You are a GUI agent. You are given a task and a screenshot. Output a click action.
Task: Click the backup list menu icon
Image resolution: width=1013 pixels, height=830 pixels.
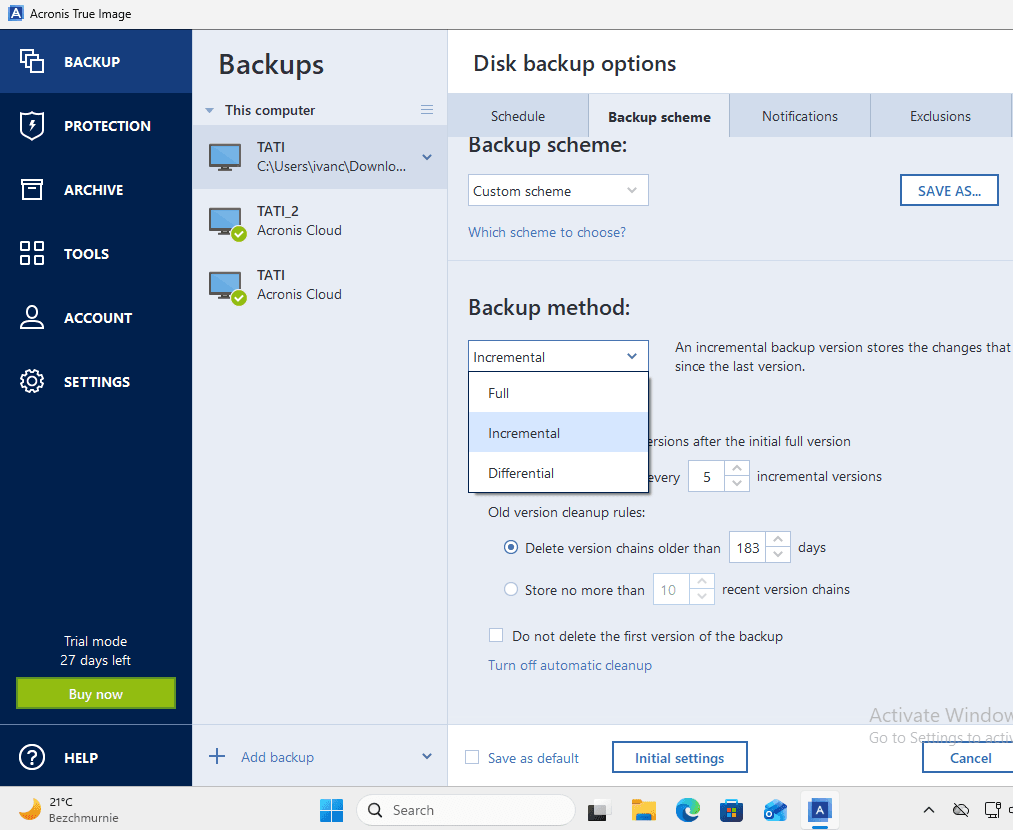[427, 110]
